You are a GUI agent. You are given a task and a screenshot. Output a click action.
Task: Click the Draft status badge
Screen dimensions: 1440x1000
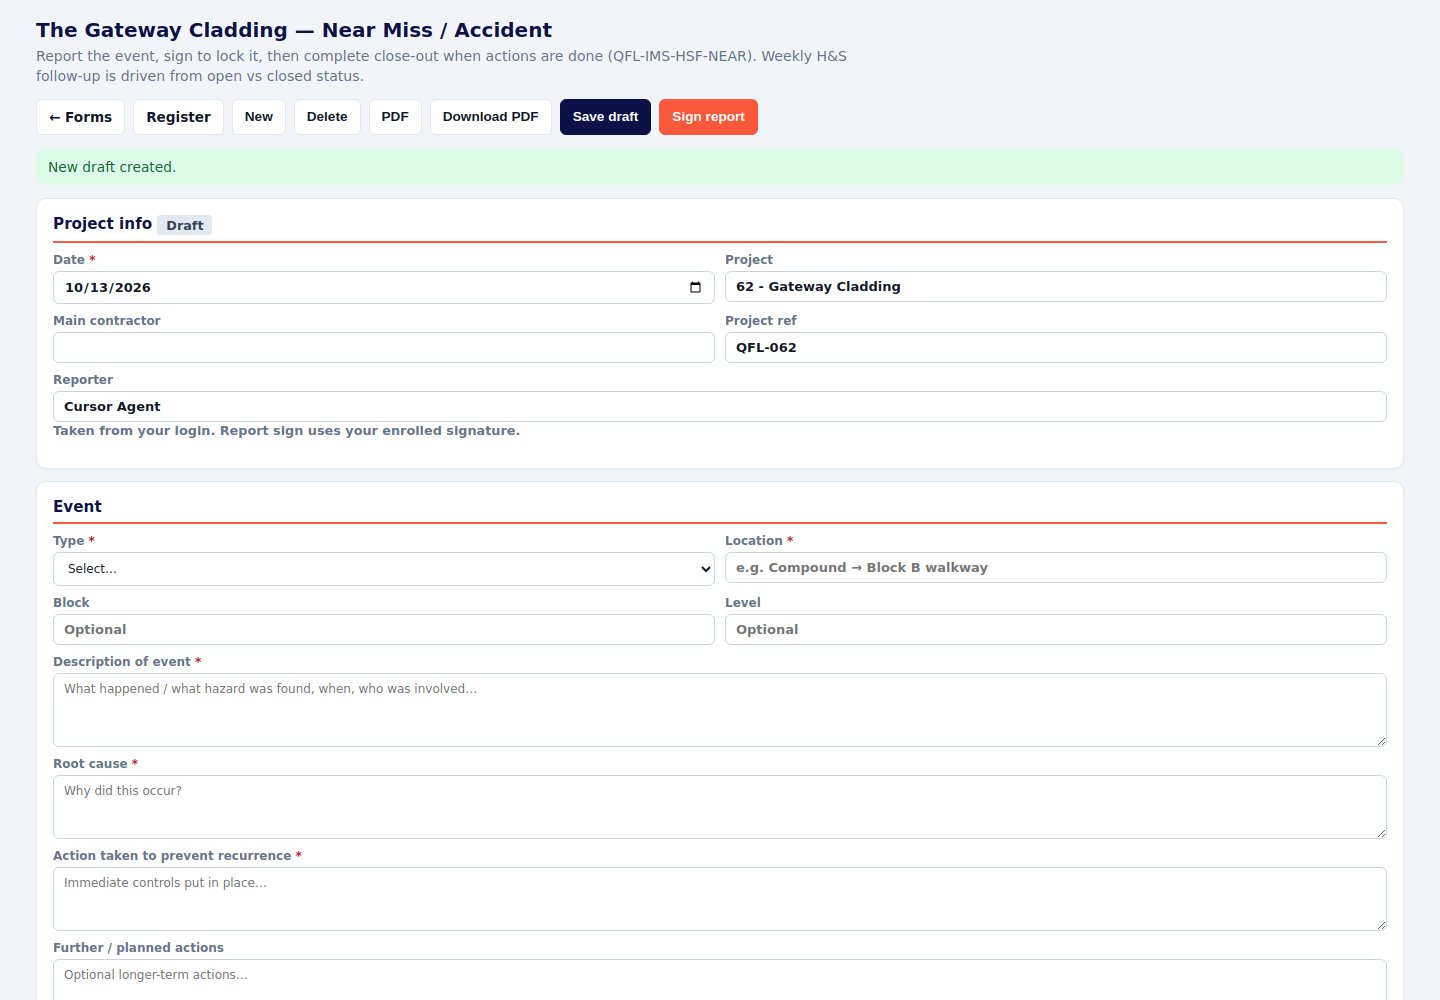[185, 225]
